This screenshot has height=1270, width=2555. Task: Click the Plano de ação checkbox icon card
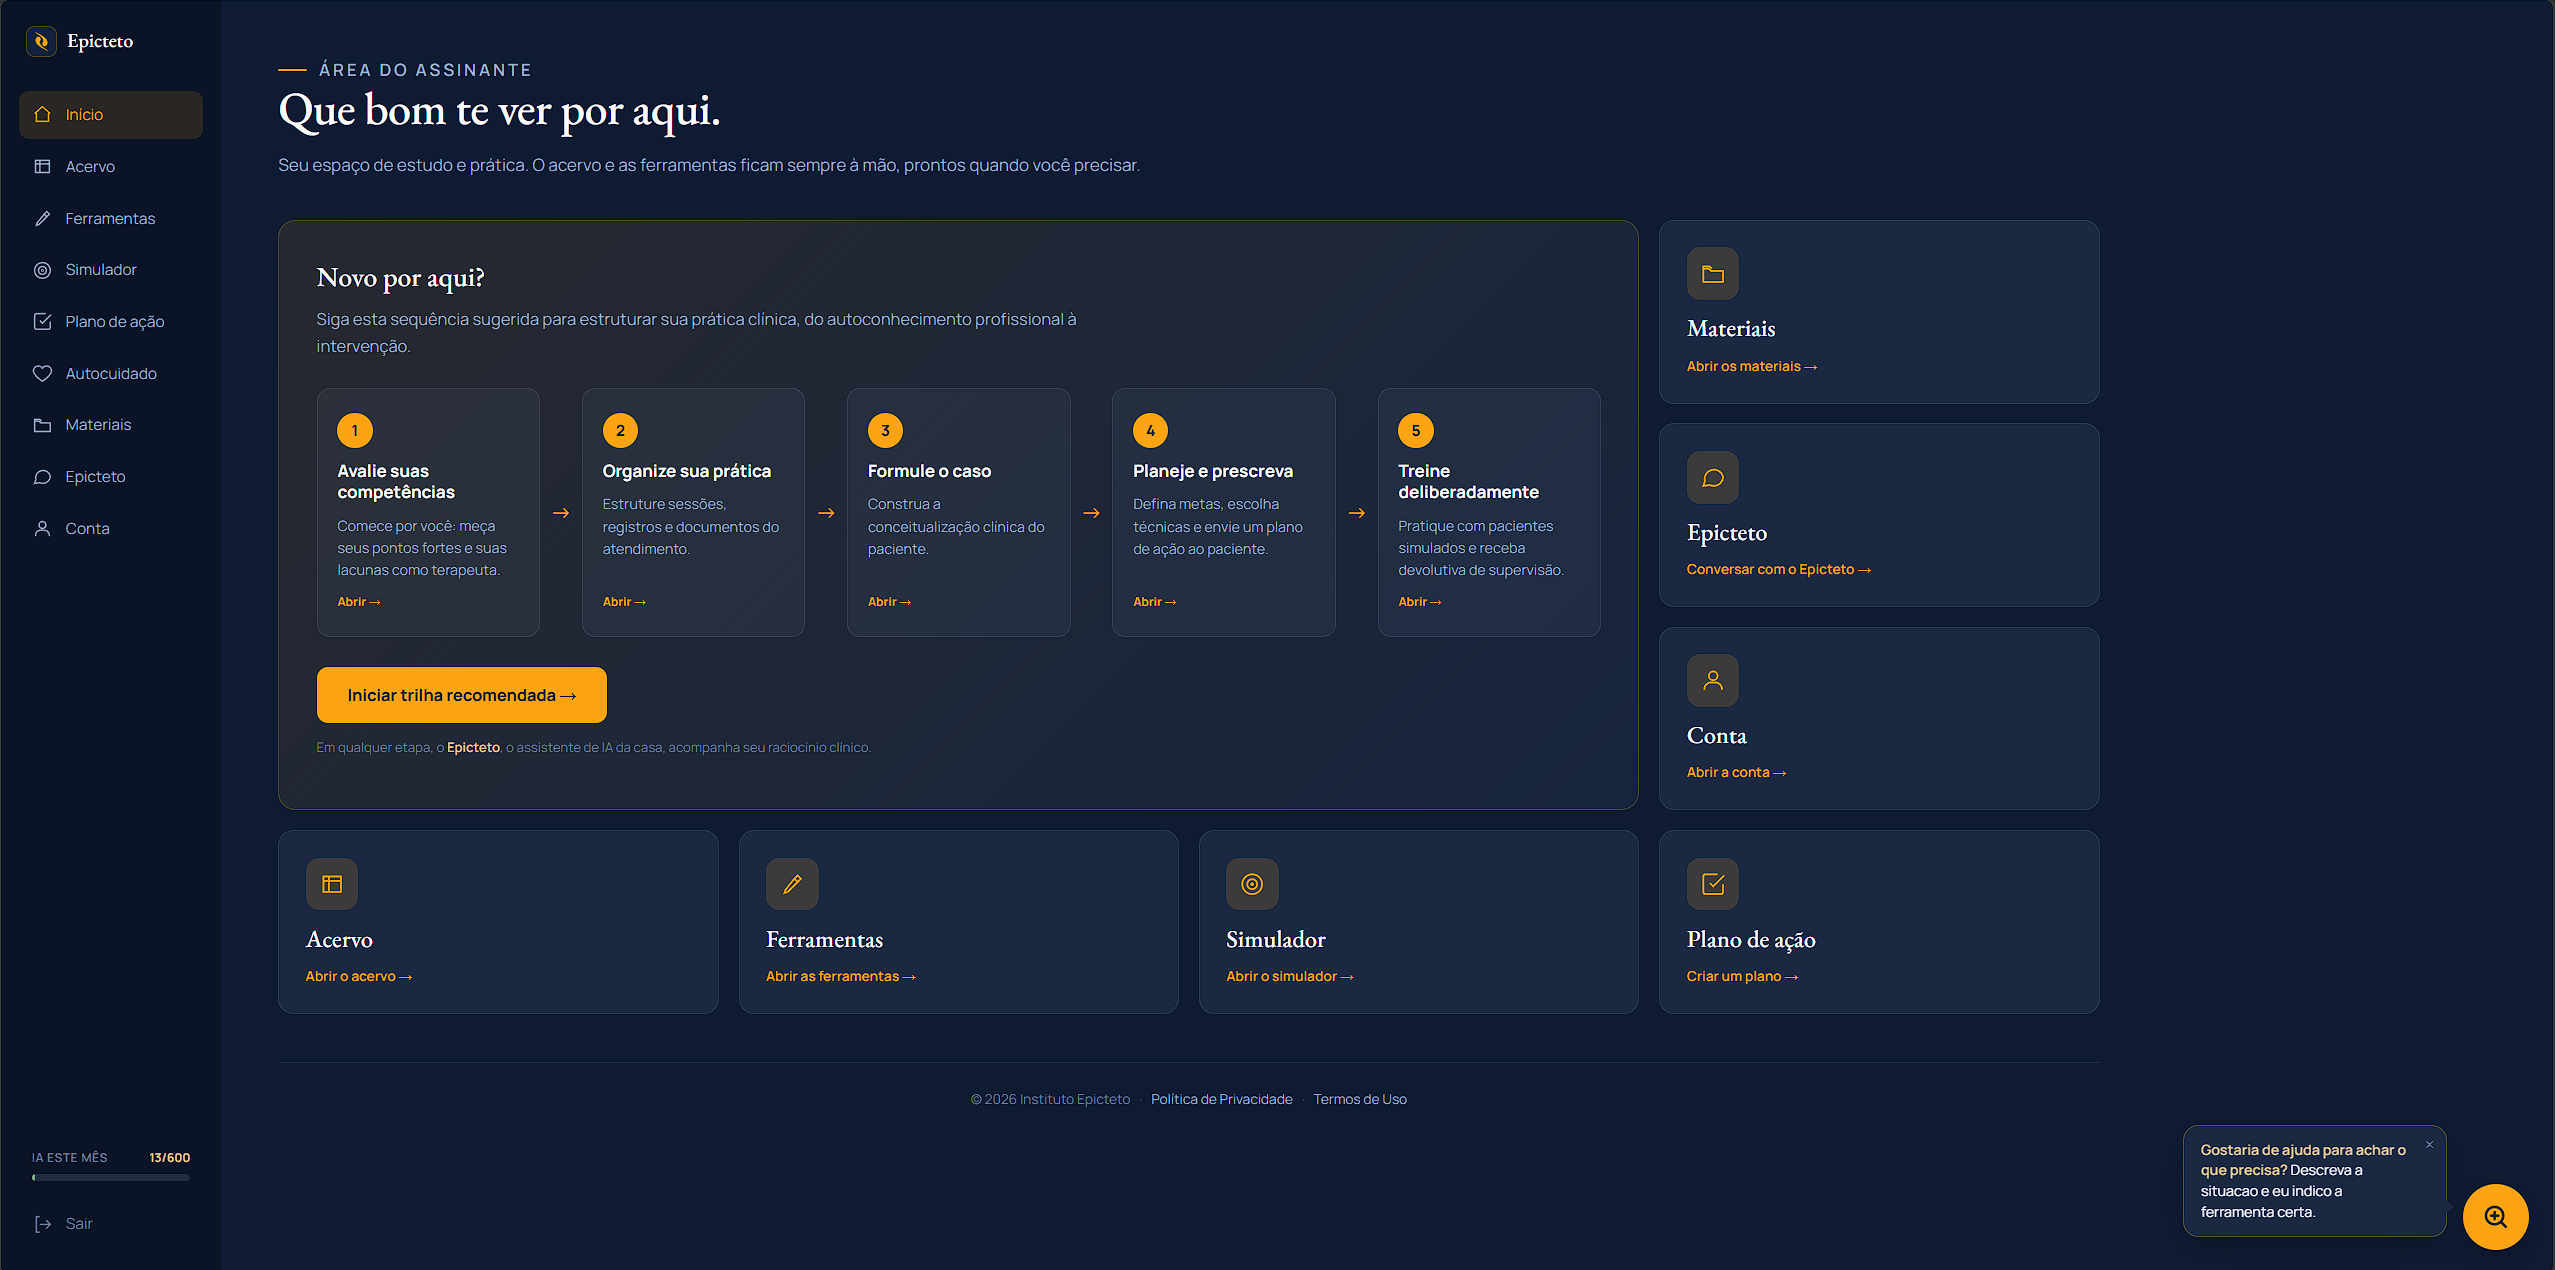point(1712,884)
